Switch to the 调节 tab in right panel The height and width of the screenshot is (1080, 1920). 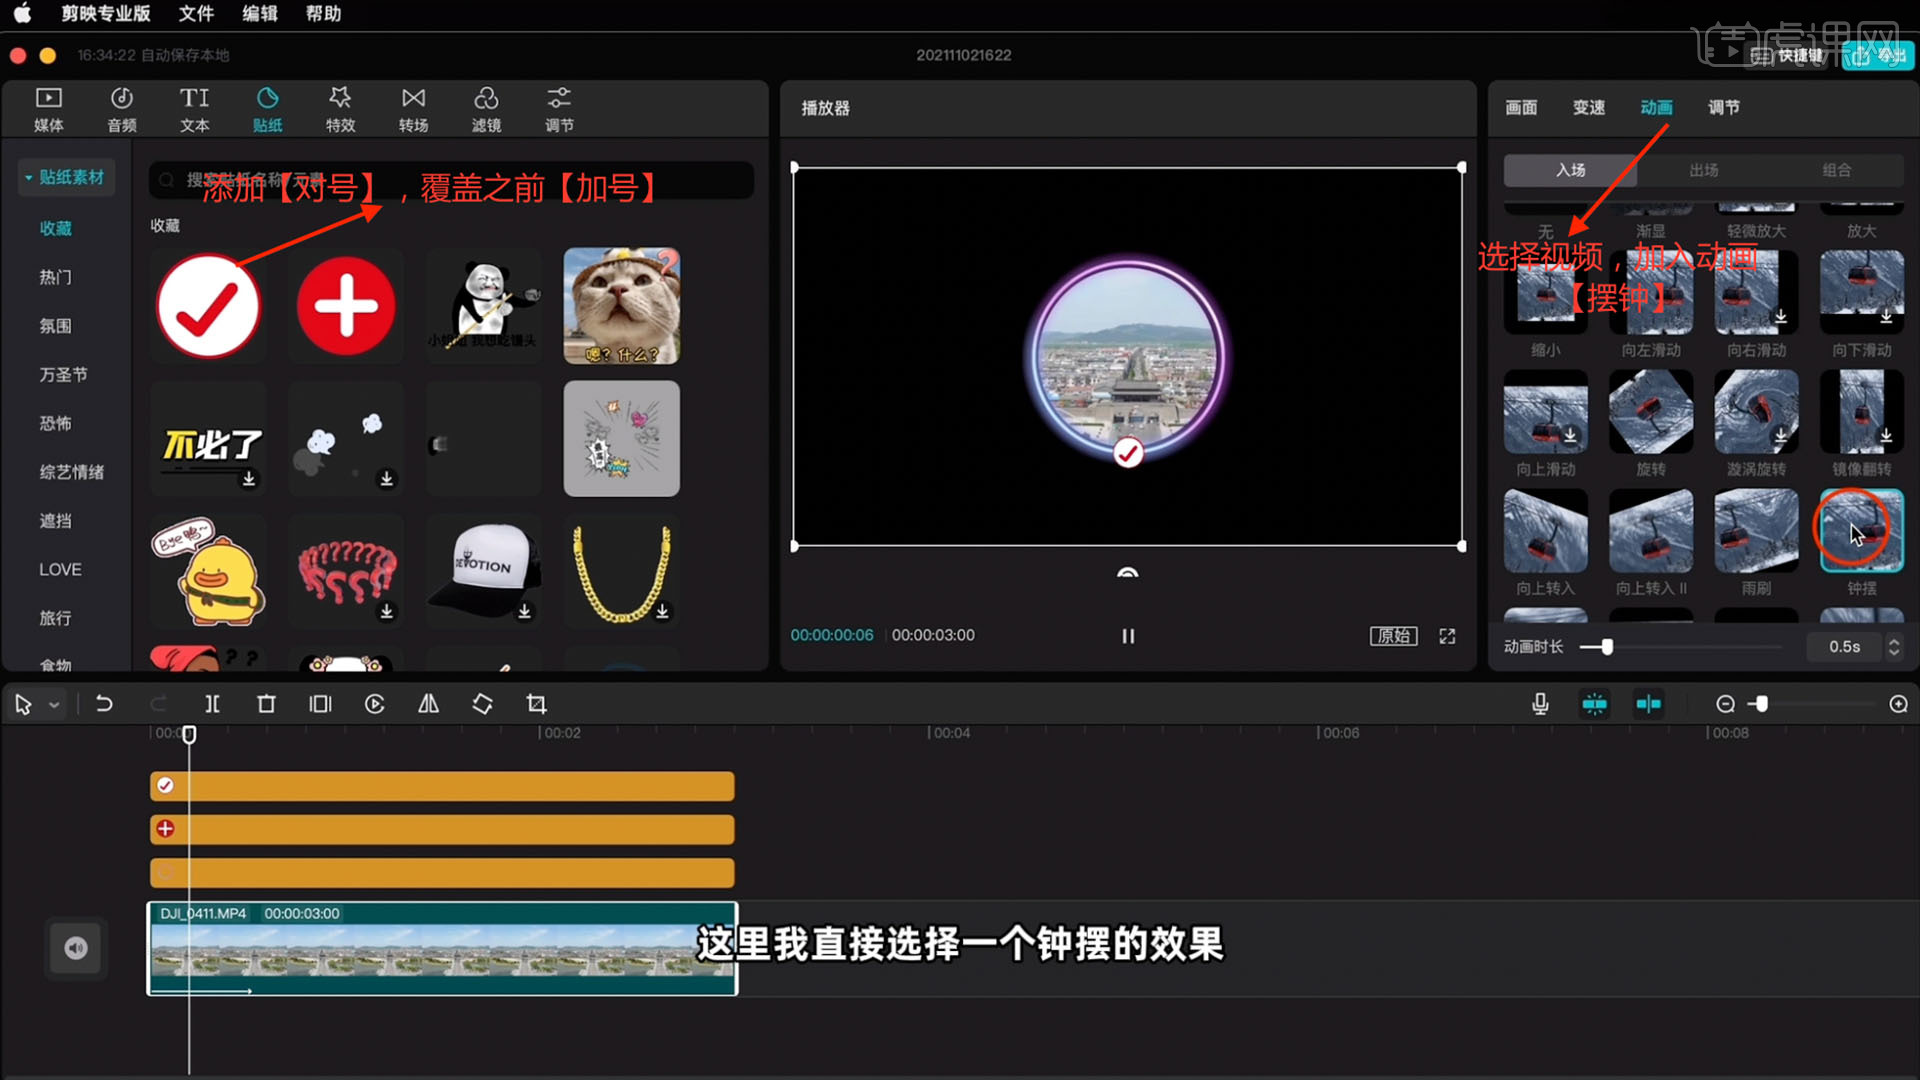[1723, 107]
